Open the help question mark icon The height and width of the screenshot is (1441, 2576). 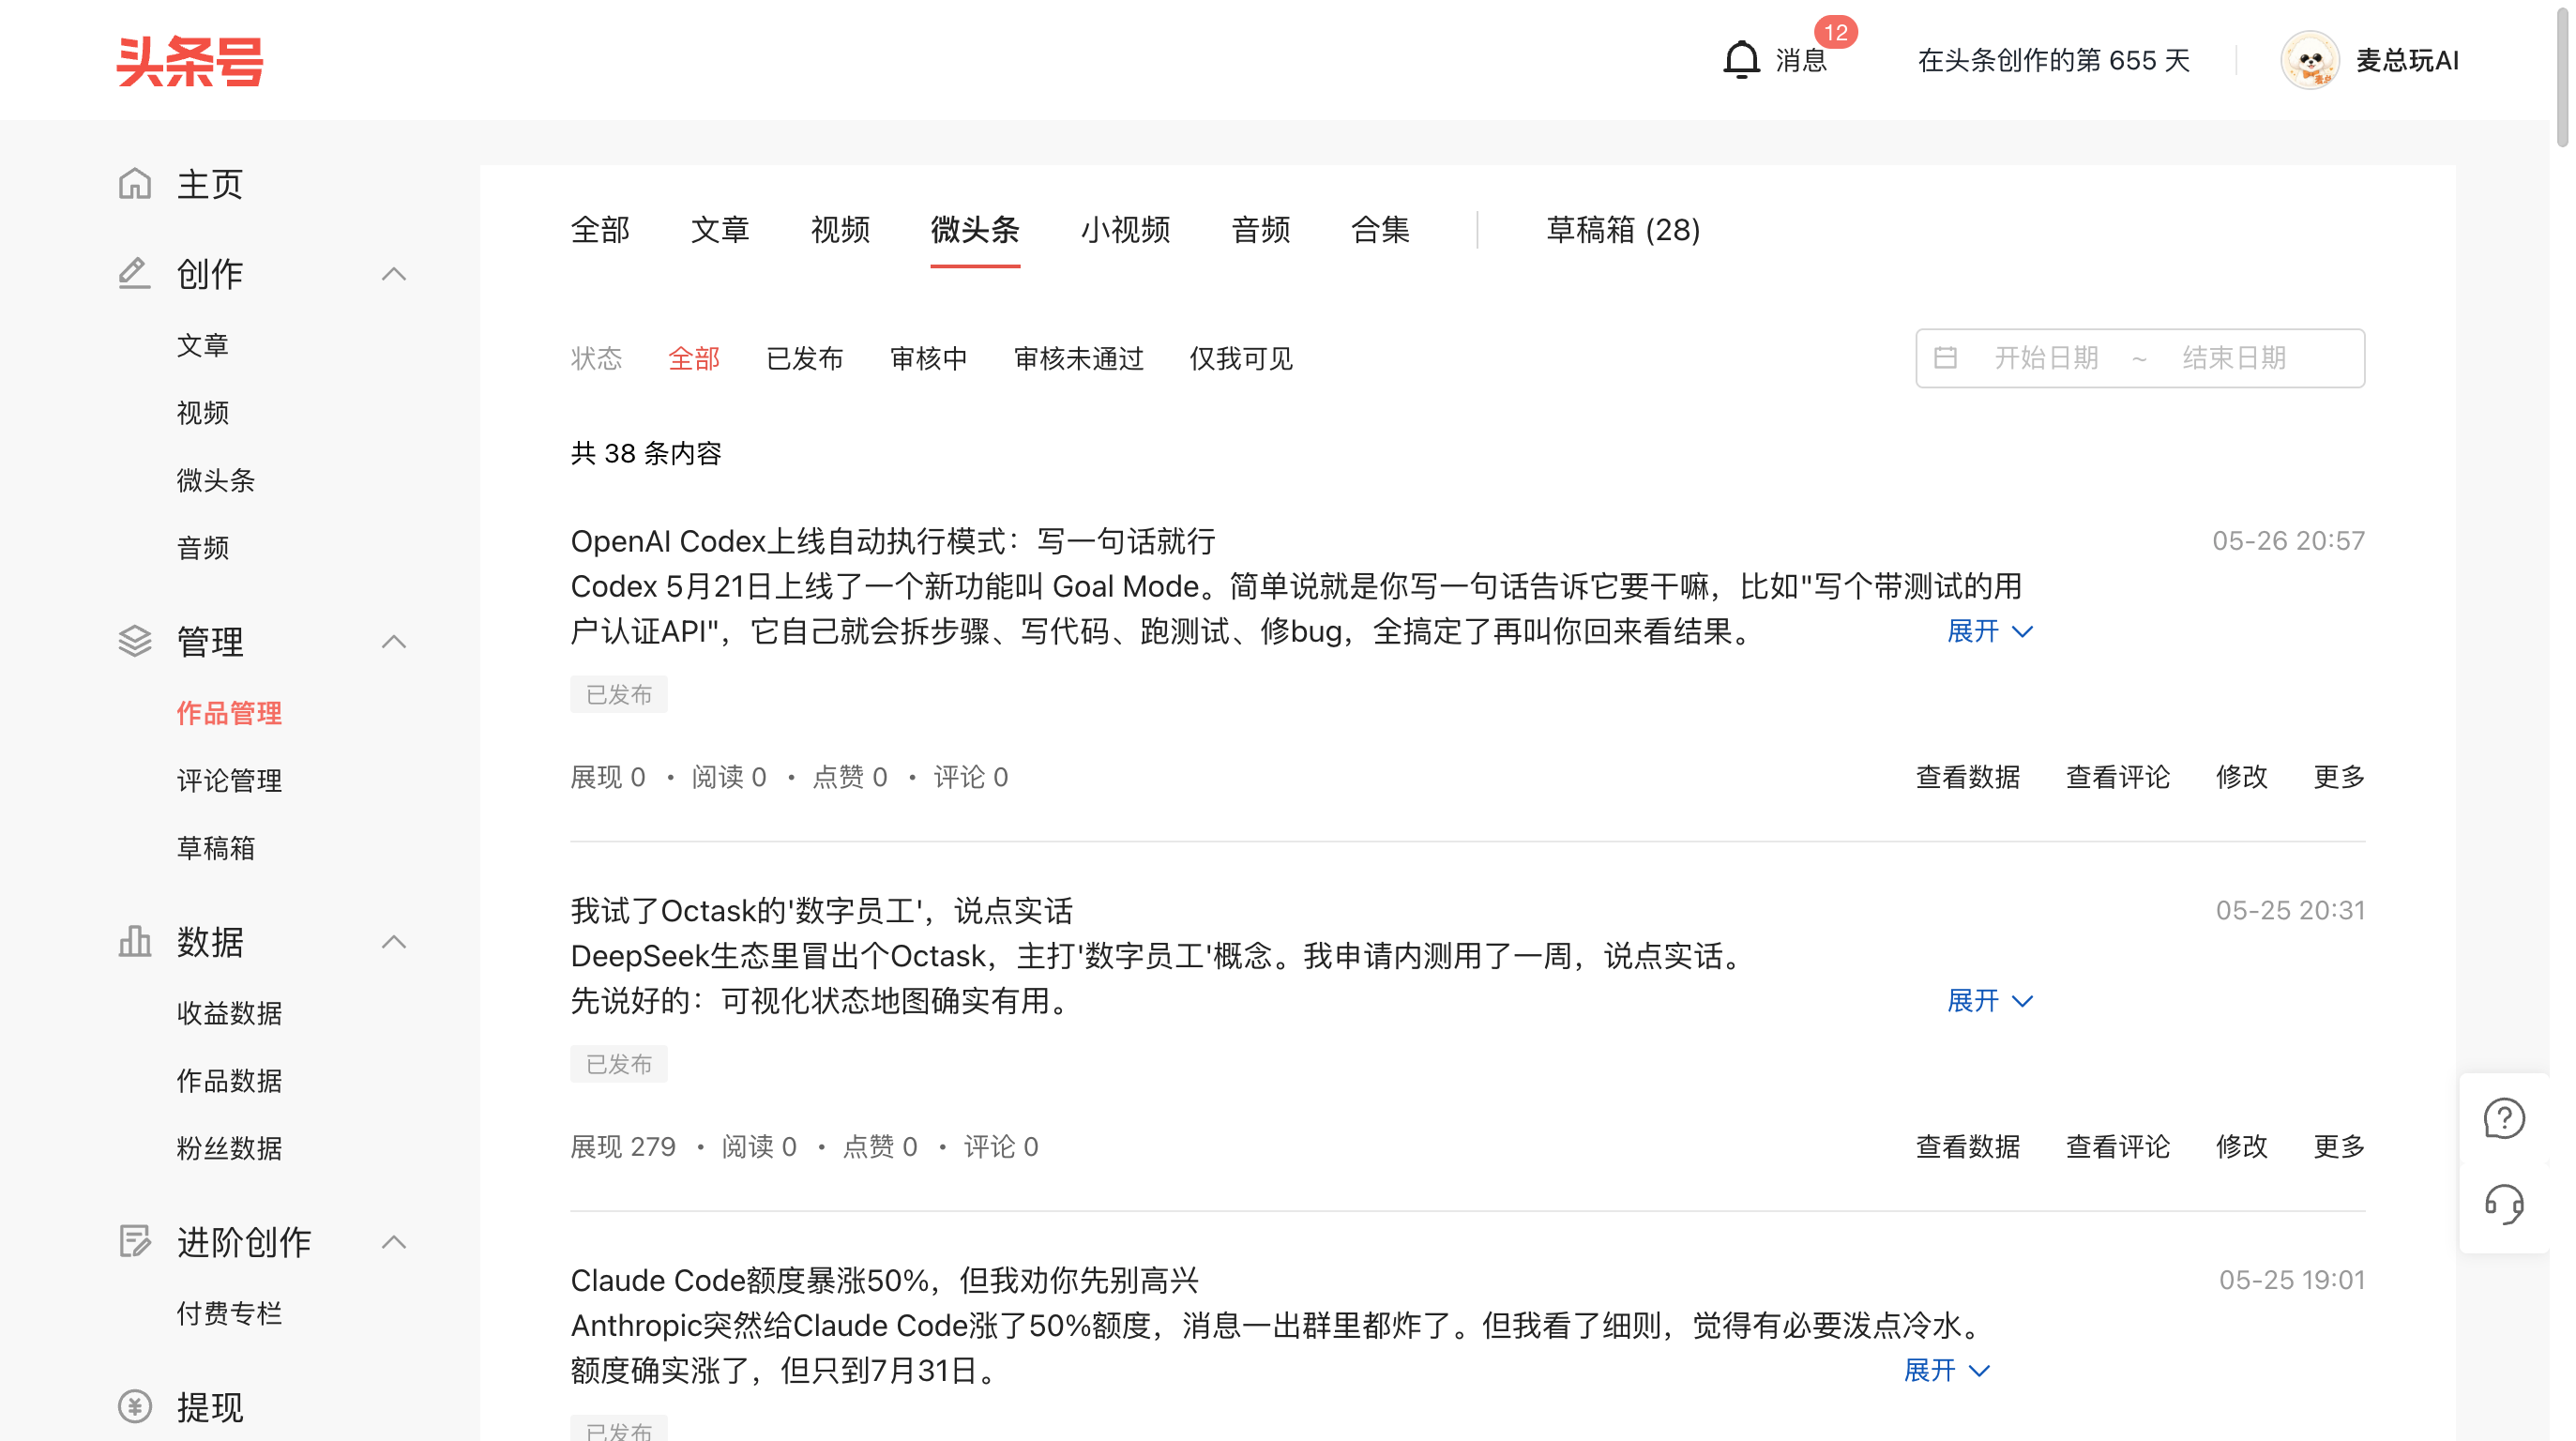pos(2504,1119)
